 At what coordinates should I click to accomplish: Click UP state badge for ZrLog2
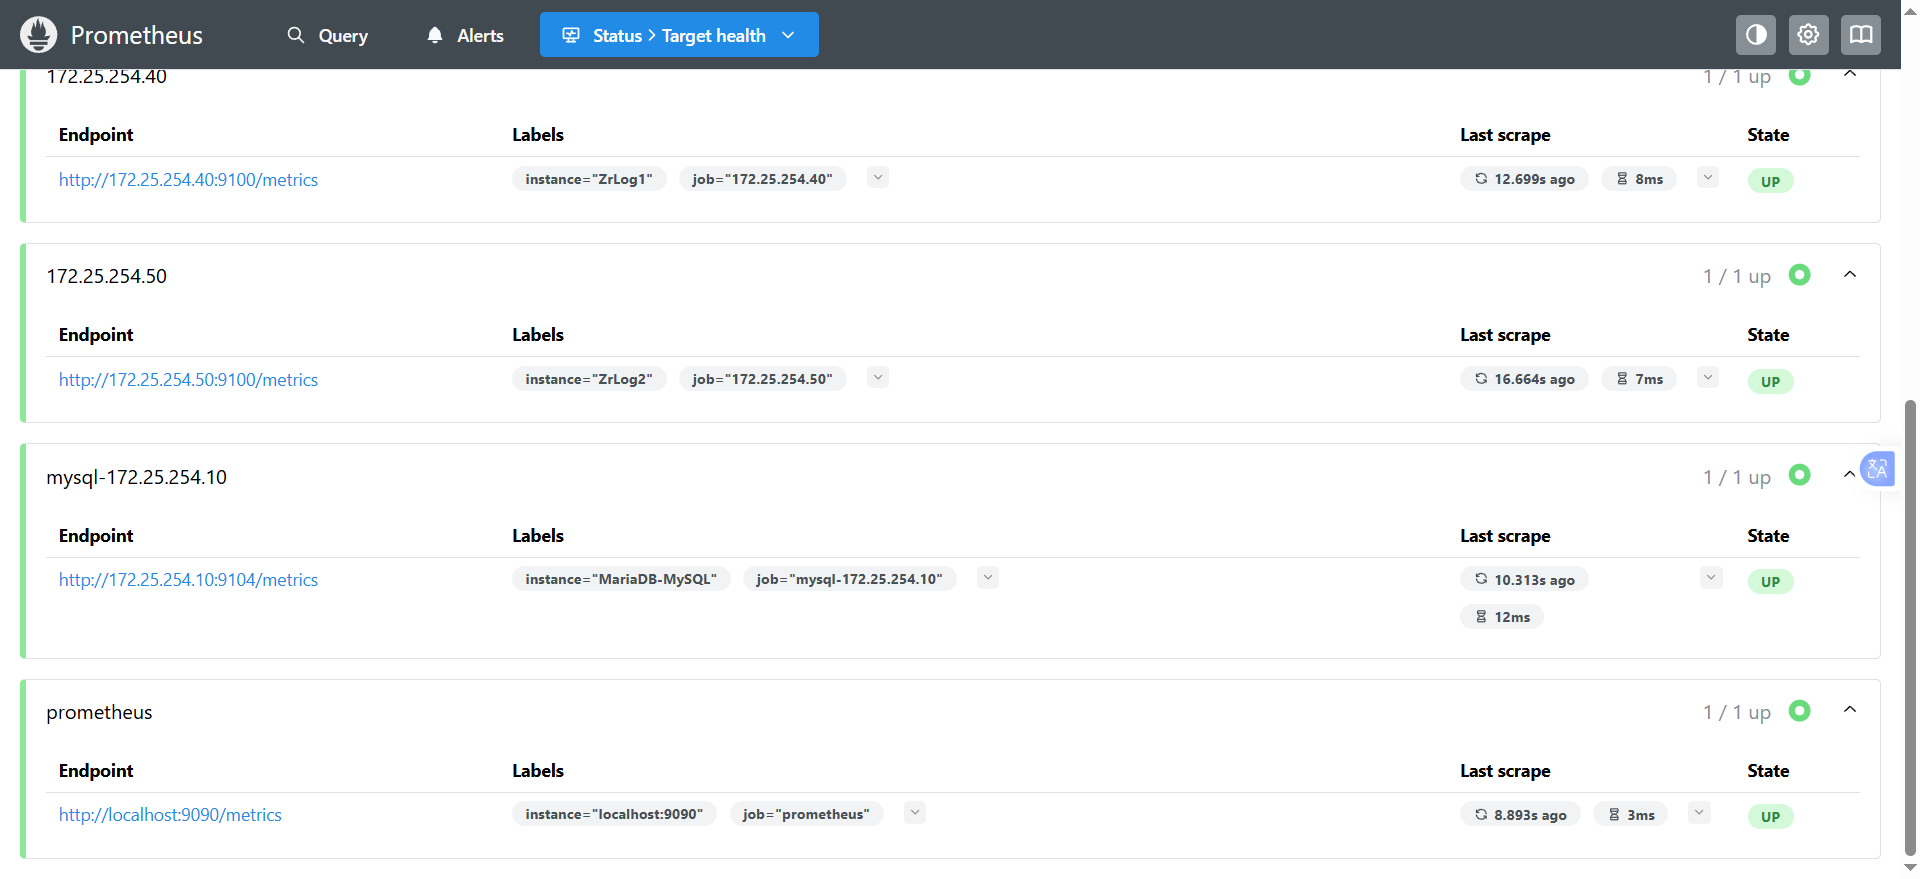click(1770, 381)
